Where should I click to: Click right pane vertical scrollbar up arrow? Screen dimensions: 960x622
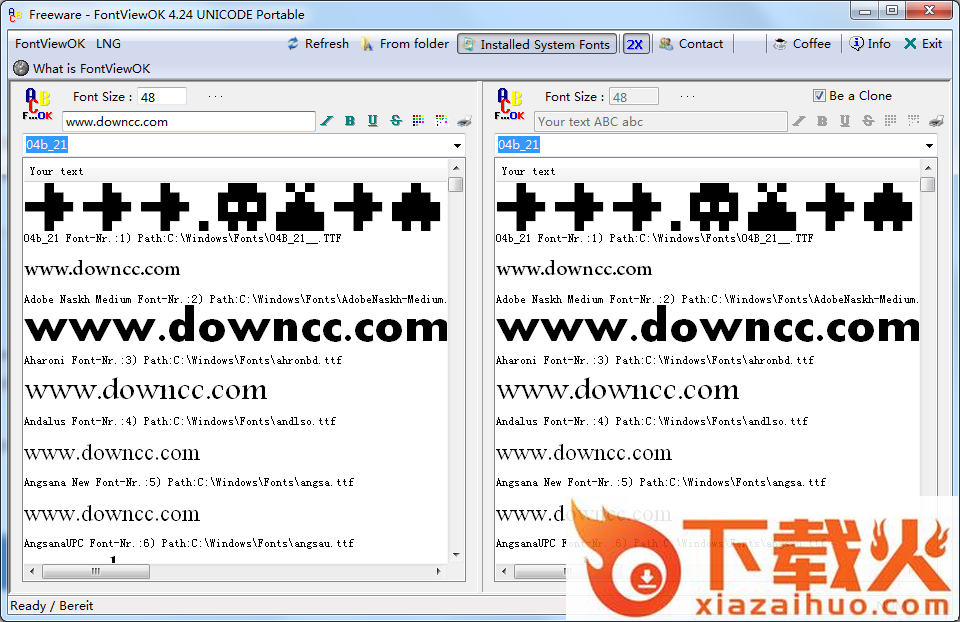point(928,167)
